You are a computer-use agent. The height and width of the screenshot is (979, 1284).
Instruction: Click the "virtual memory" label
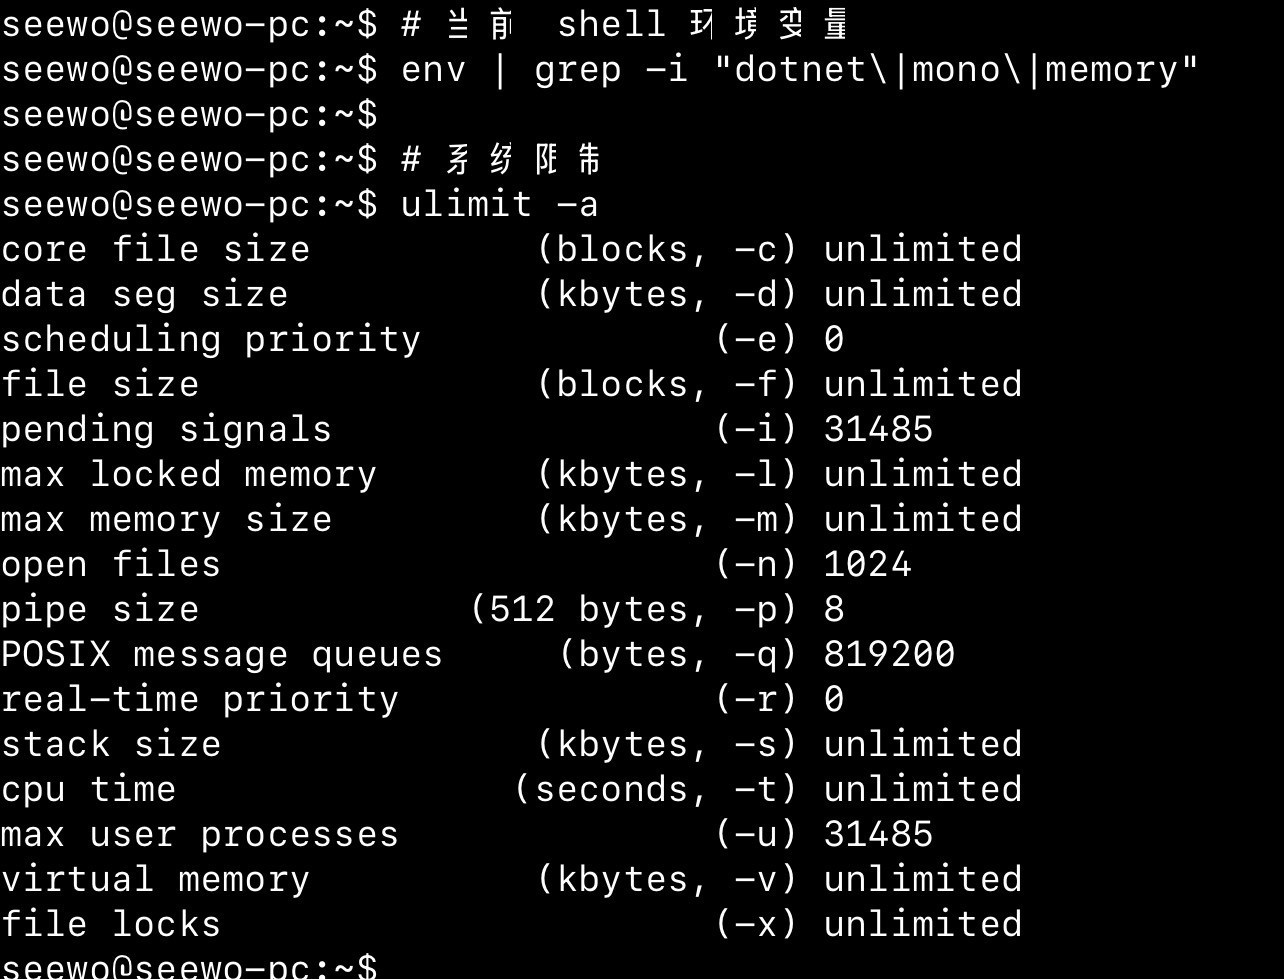155,880
